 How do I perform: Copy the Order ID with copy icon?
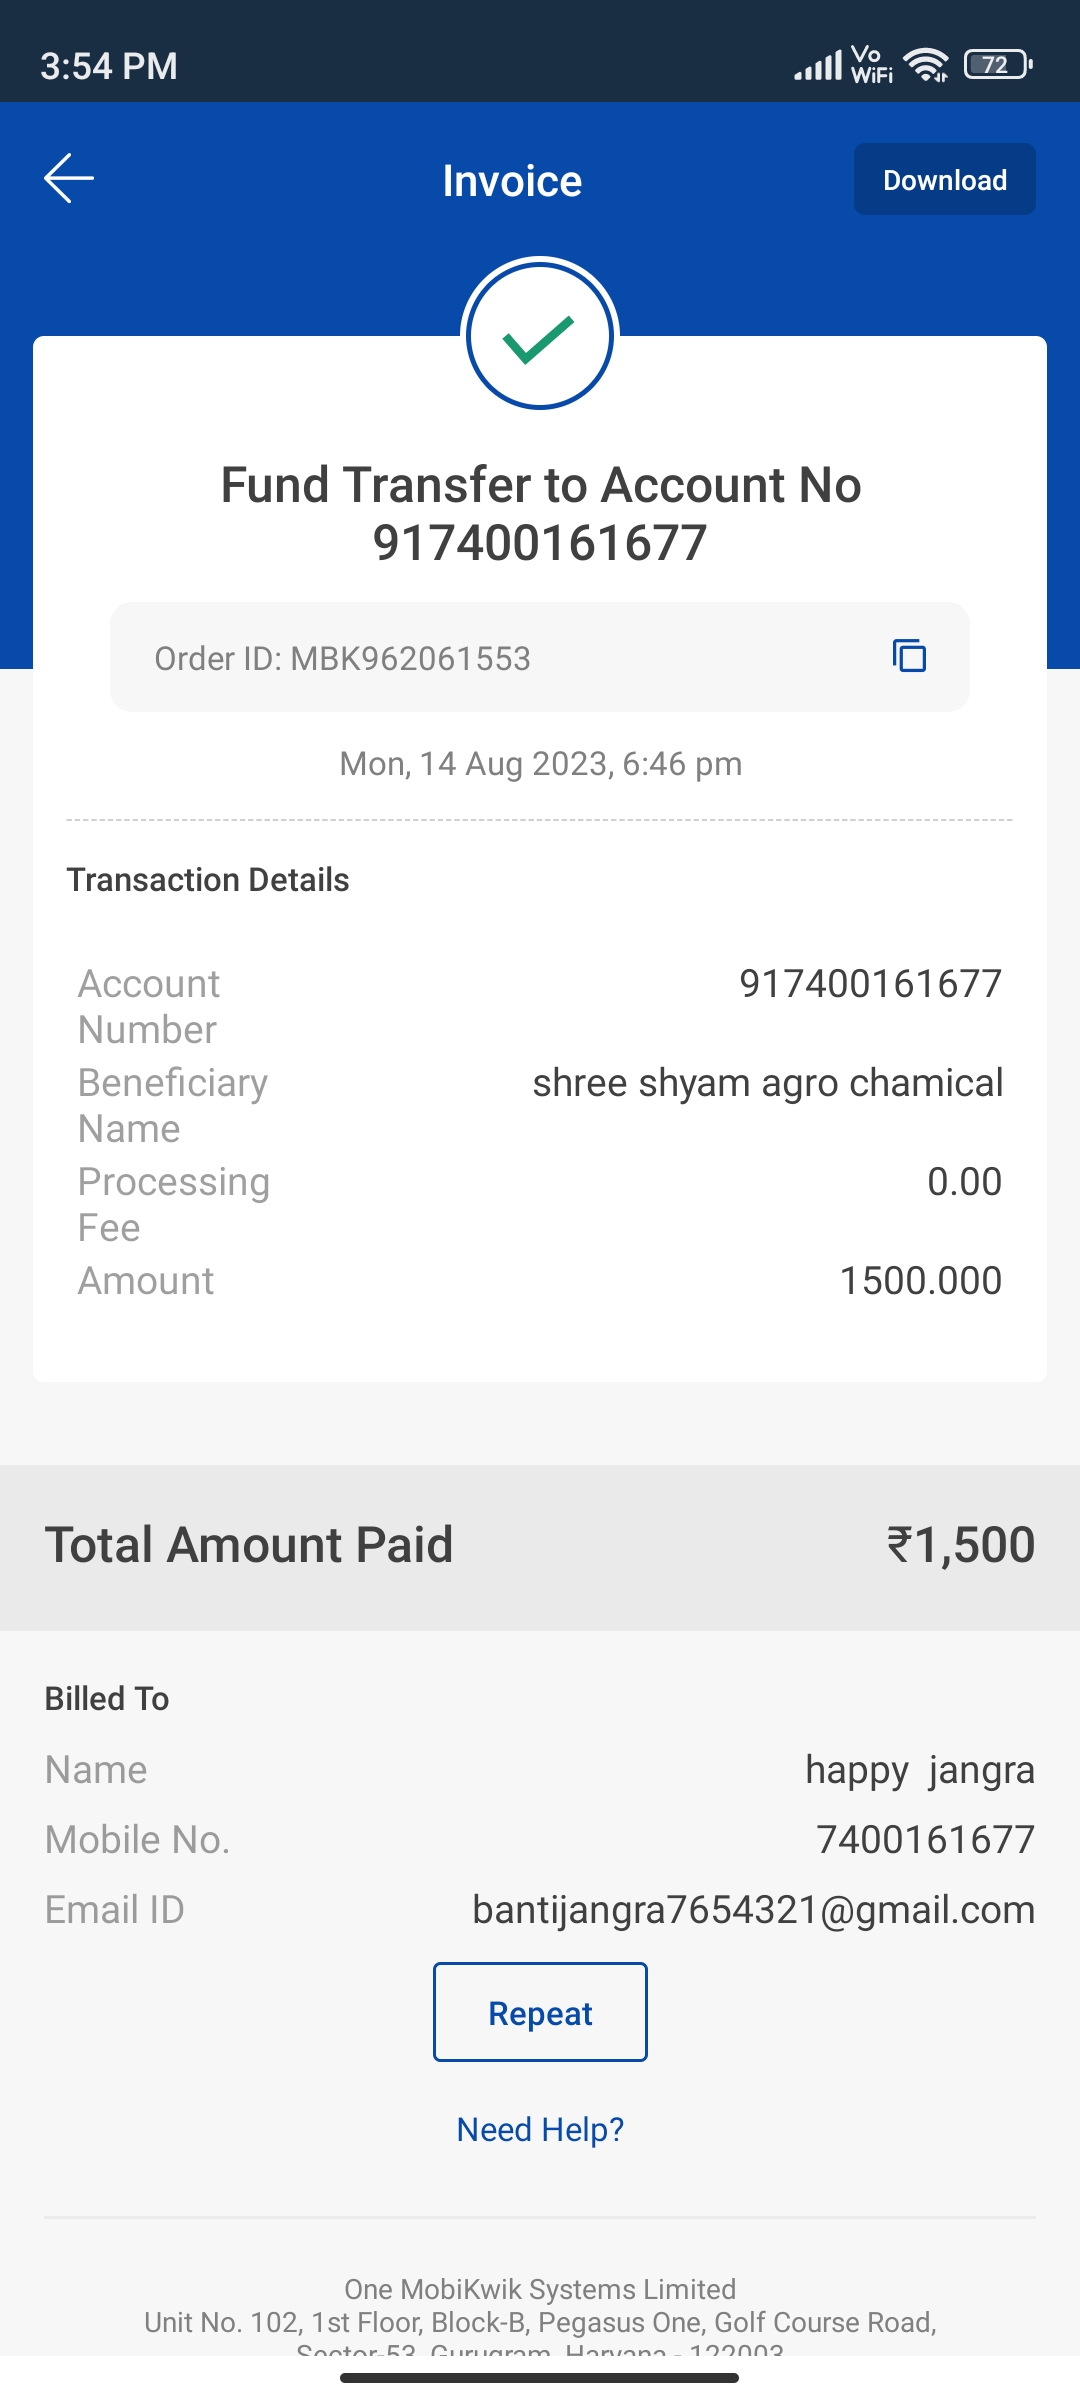pos(909,656)
